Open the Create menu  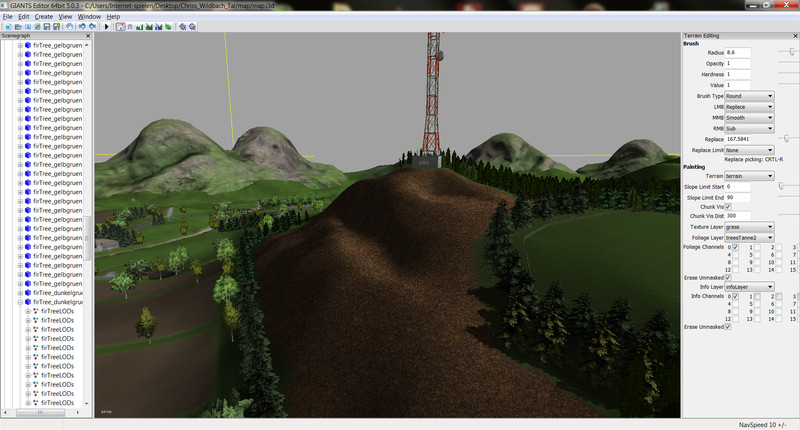point(44,17)
